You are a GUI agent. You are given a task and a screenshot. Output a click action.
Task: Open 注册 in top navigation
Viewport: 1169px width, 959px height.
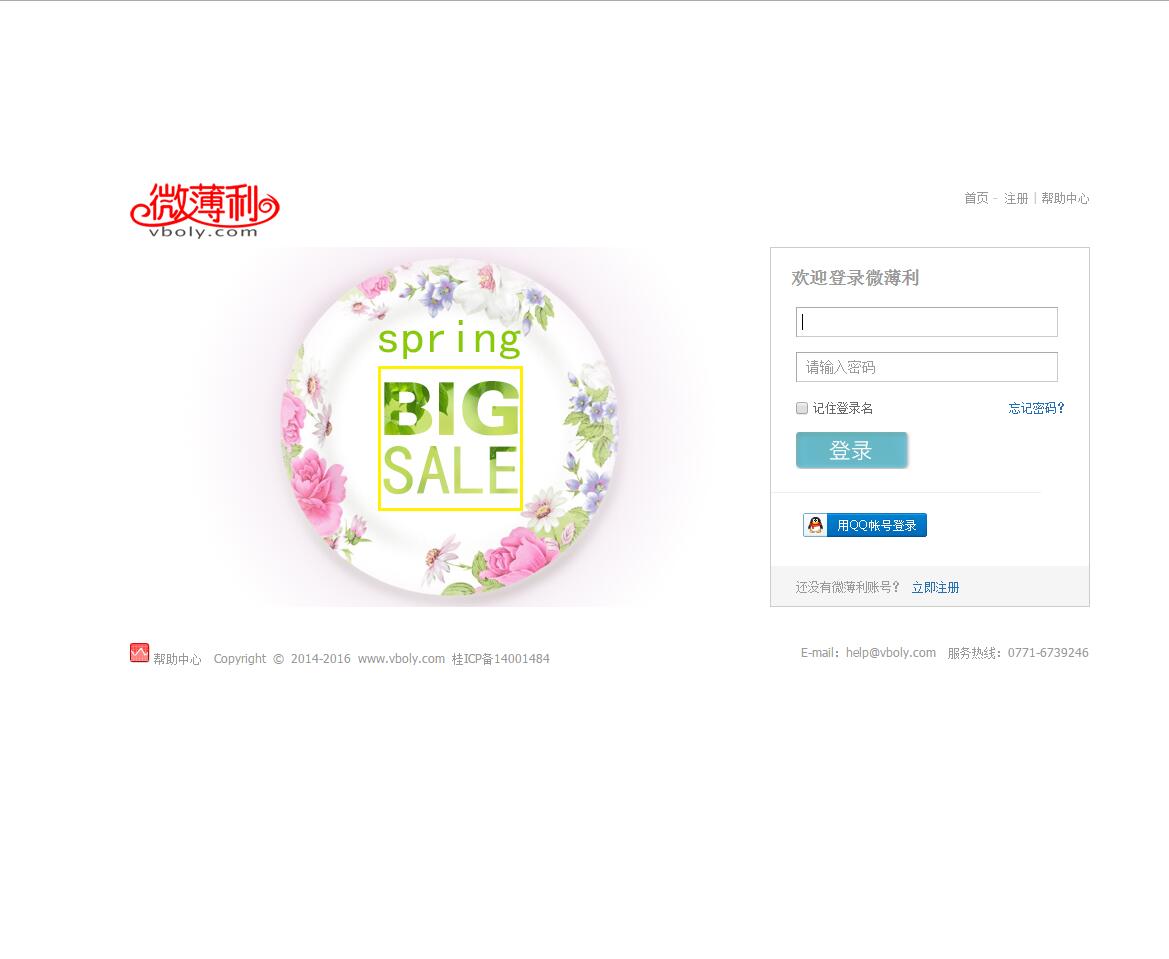1015,198
